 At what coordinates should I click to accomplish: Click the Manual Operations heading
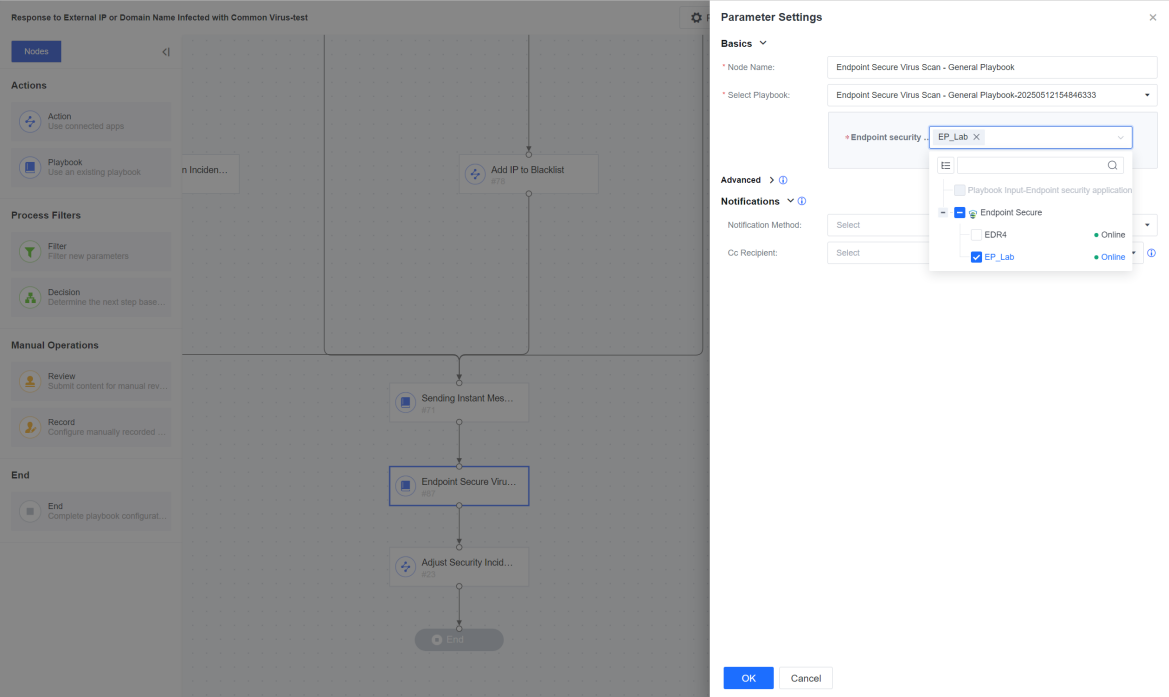[x=54, y=345]
